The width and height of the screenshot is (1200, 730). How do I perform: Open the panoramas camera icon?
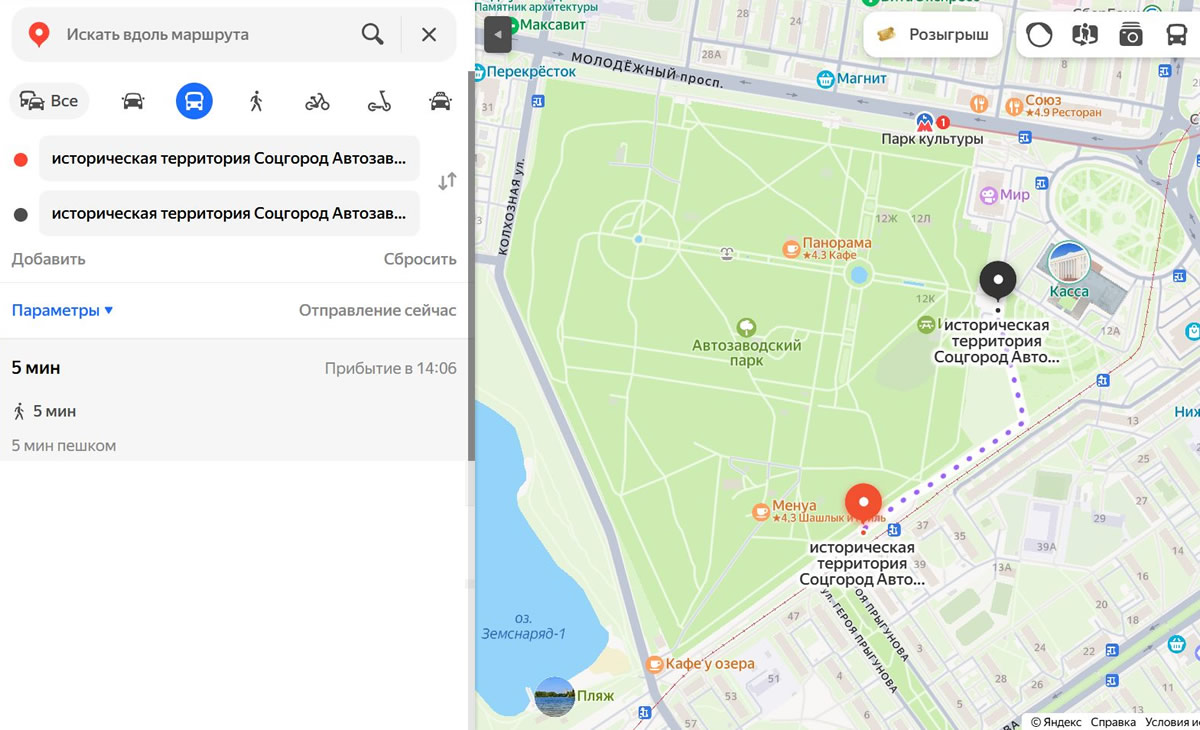tap(1131, 35)
